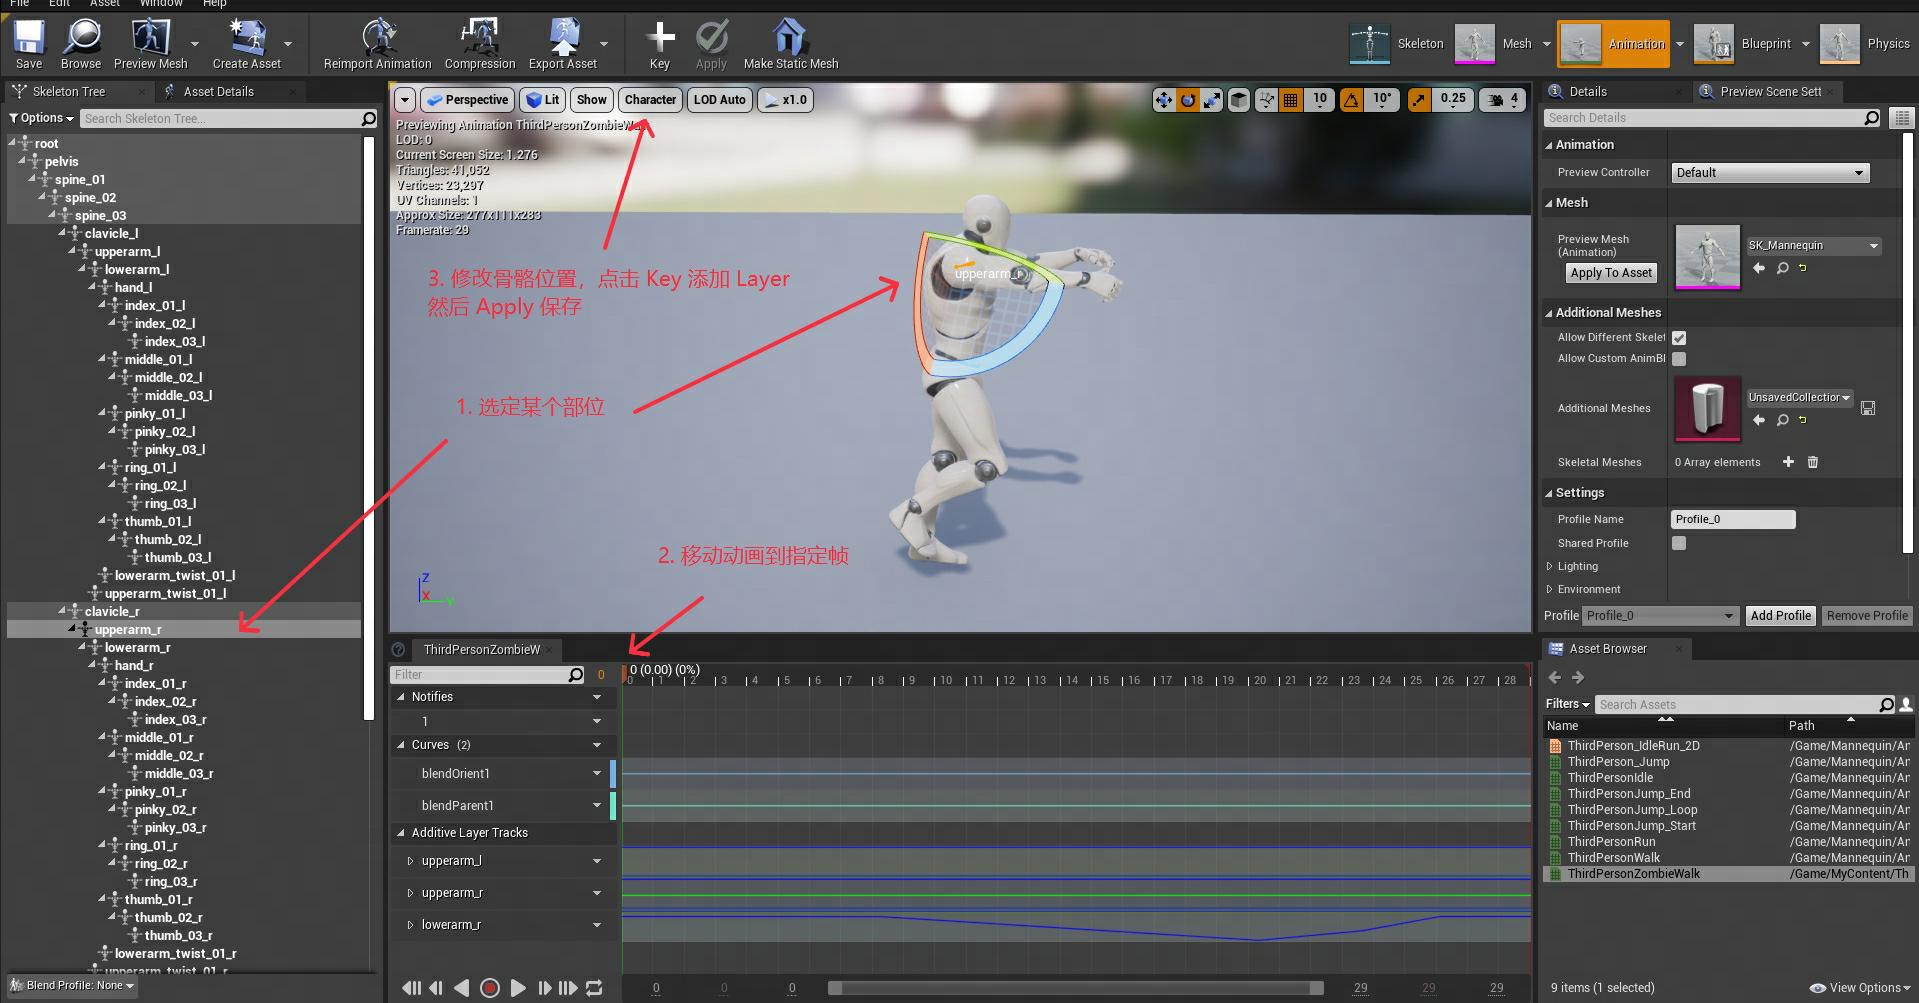Play the animation forward
The width and height of the screenshot is (1919, 1003).
pyautogui.click(x=518, y=988)
